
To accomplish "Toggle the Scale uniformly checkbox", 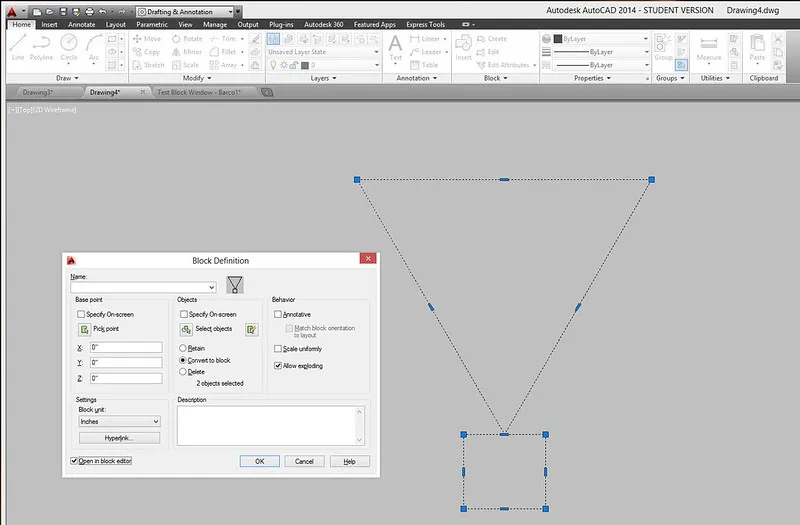I will [x=278, y=349].
